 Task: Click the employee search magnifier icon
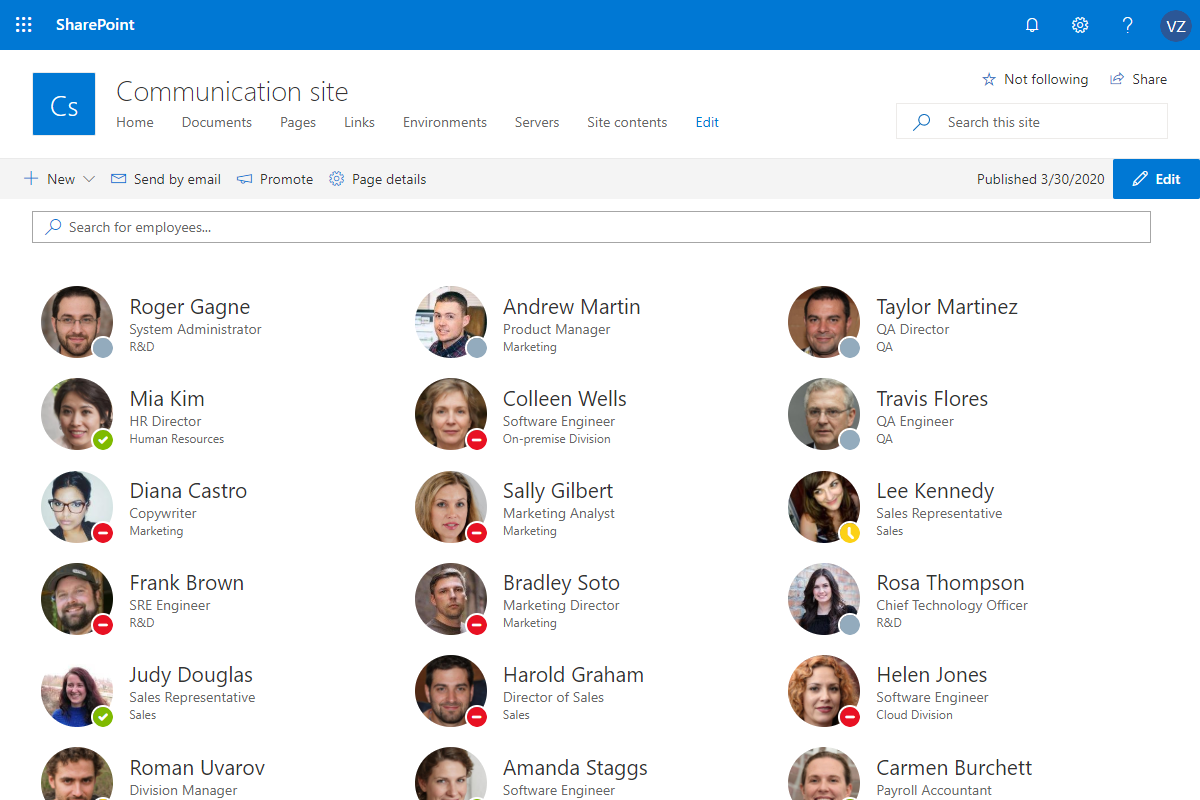[53, 227]
